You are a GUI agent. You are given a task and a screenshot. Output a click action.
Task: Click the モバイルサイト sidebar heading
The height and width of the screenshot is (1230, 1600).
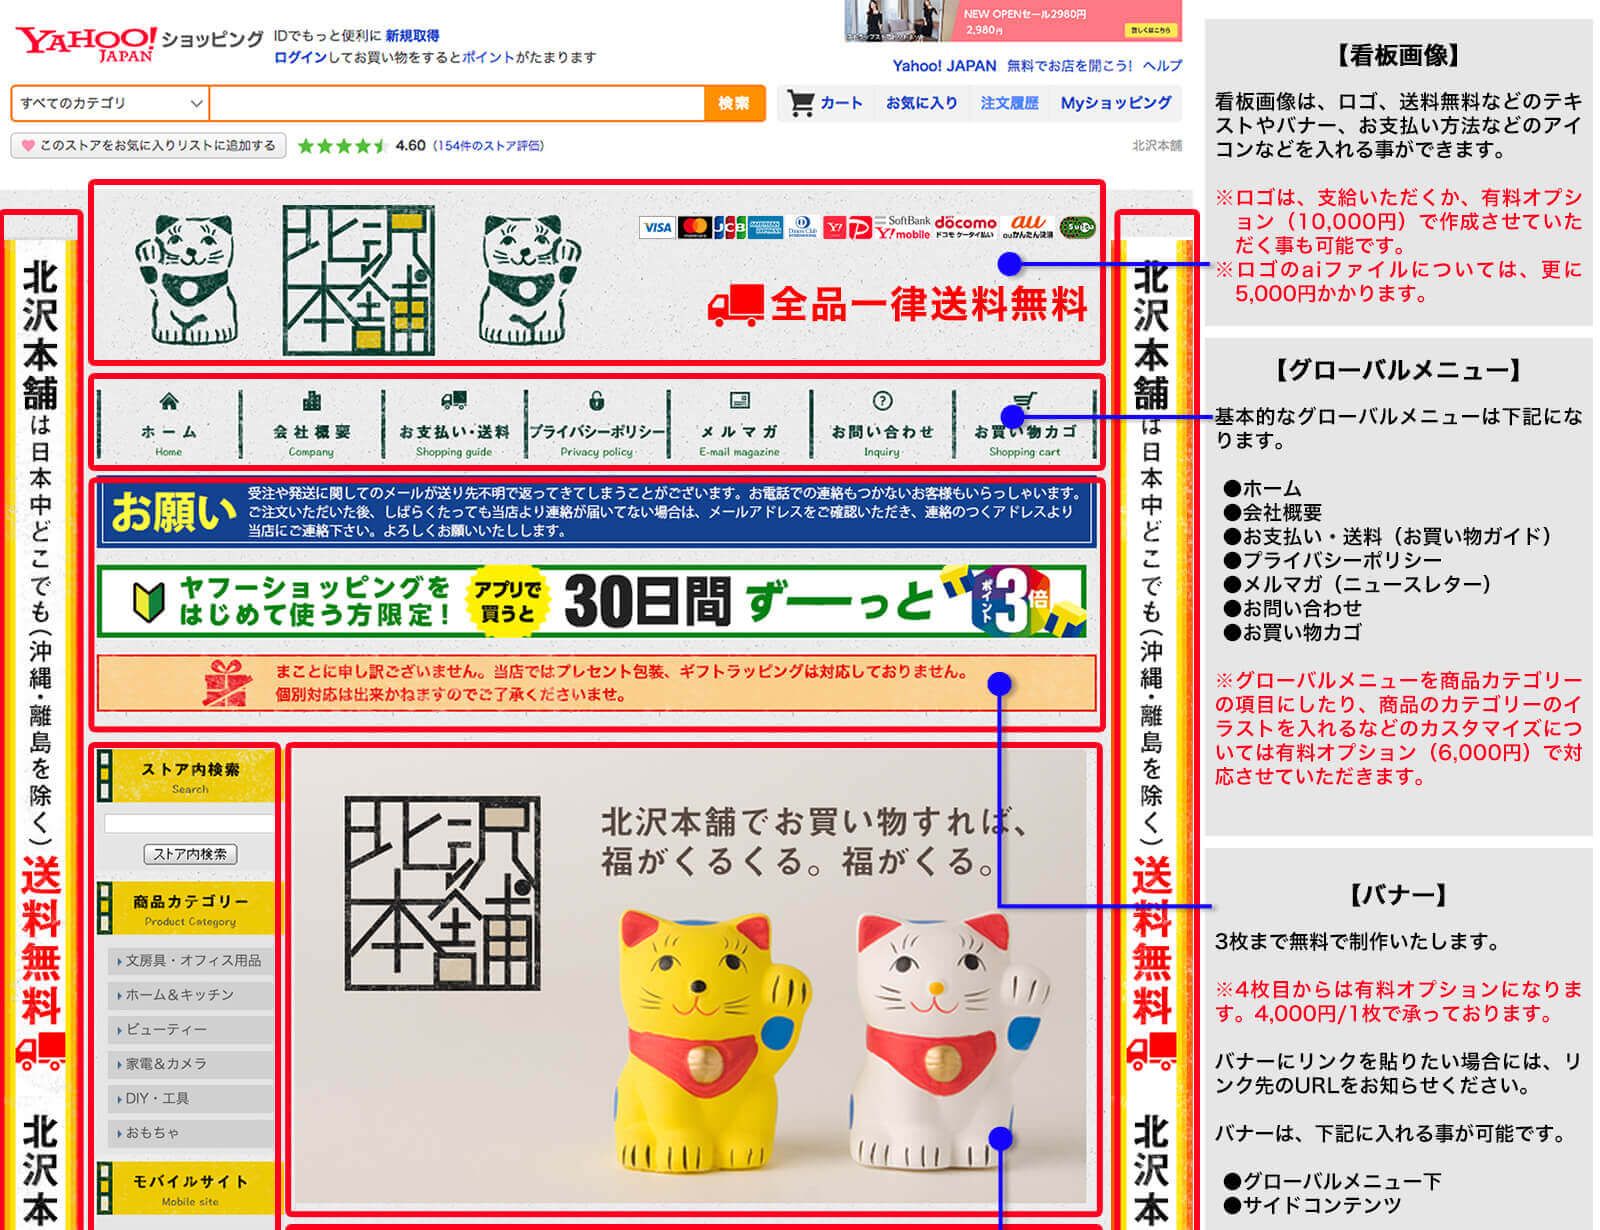[185, 1188]
